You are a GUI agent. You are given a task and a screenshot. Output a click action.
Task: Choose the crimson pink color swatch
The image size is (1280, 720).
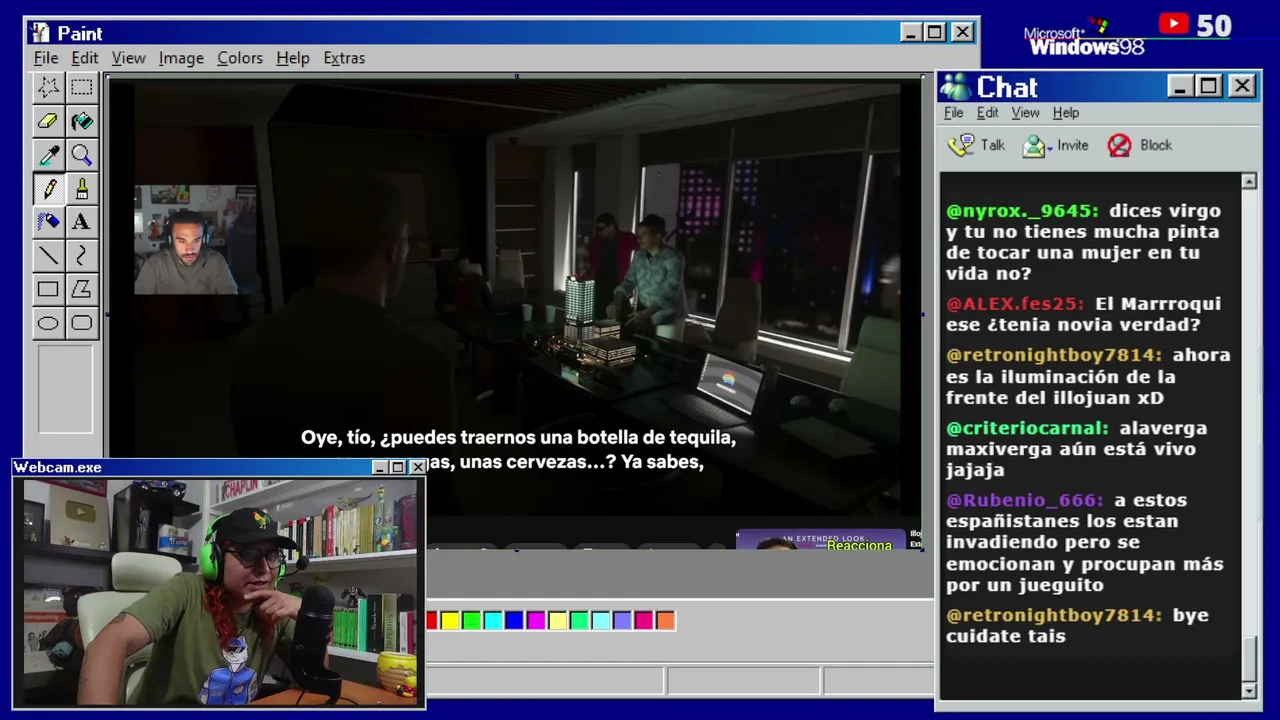tap(644, 621)
